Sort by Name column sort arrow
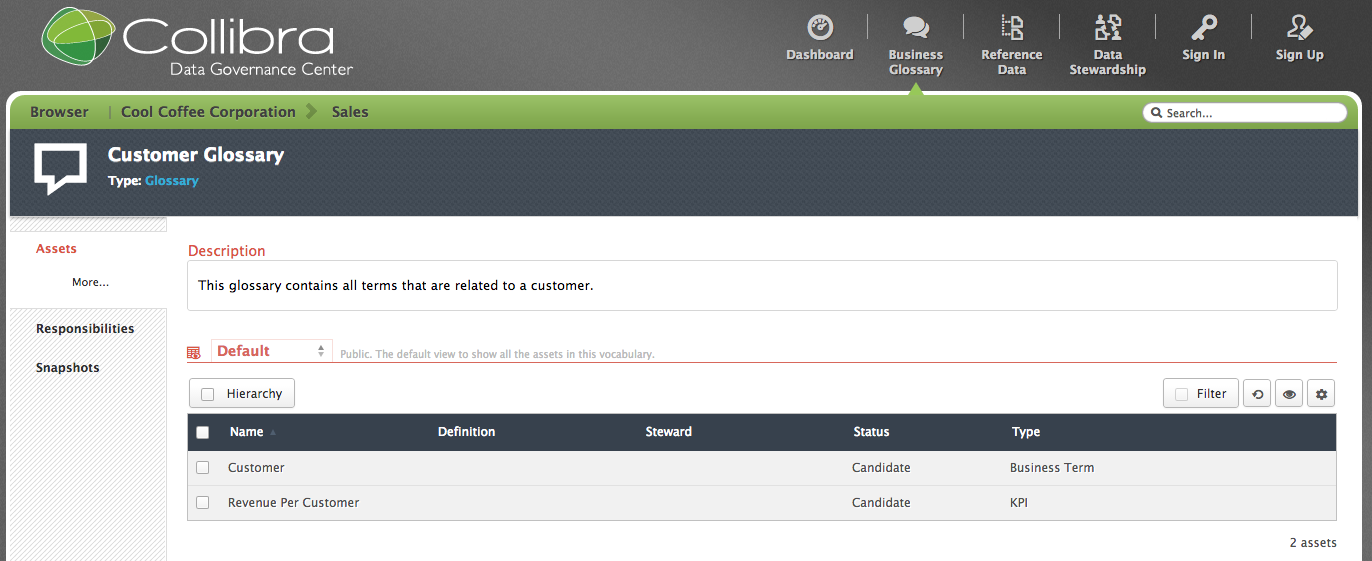This screenshot has height=561, width=1372. 273,432
